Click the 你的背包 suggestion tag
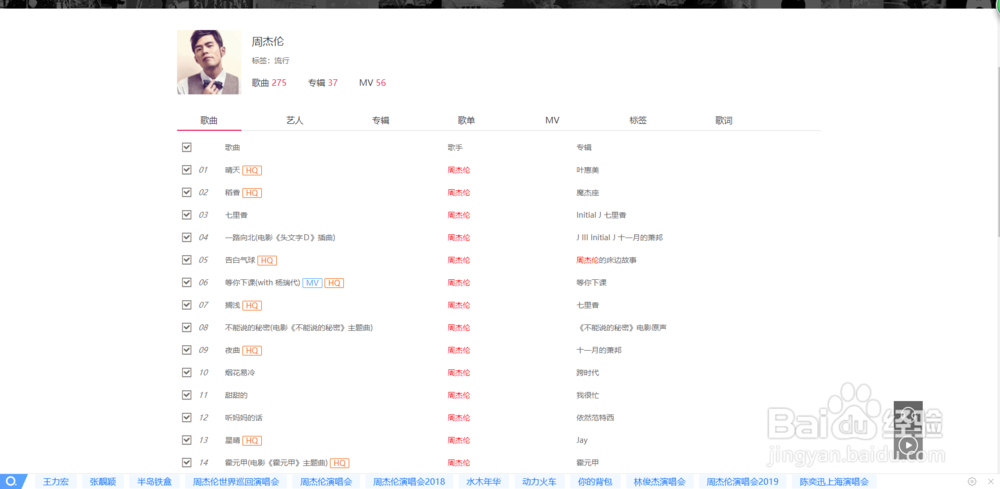 coord(594,482)
